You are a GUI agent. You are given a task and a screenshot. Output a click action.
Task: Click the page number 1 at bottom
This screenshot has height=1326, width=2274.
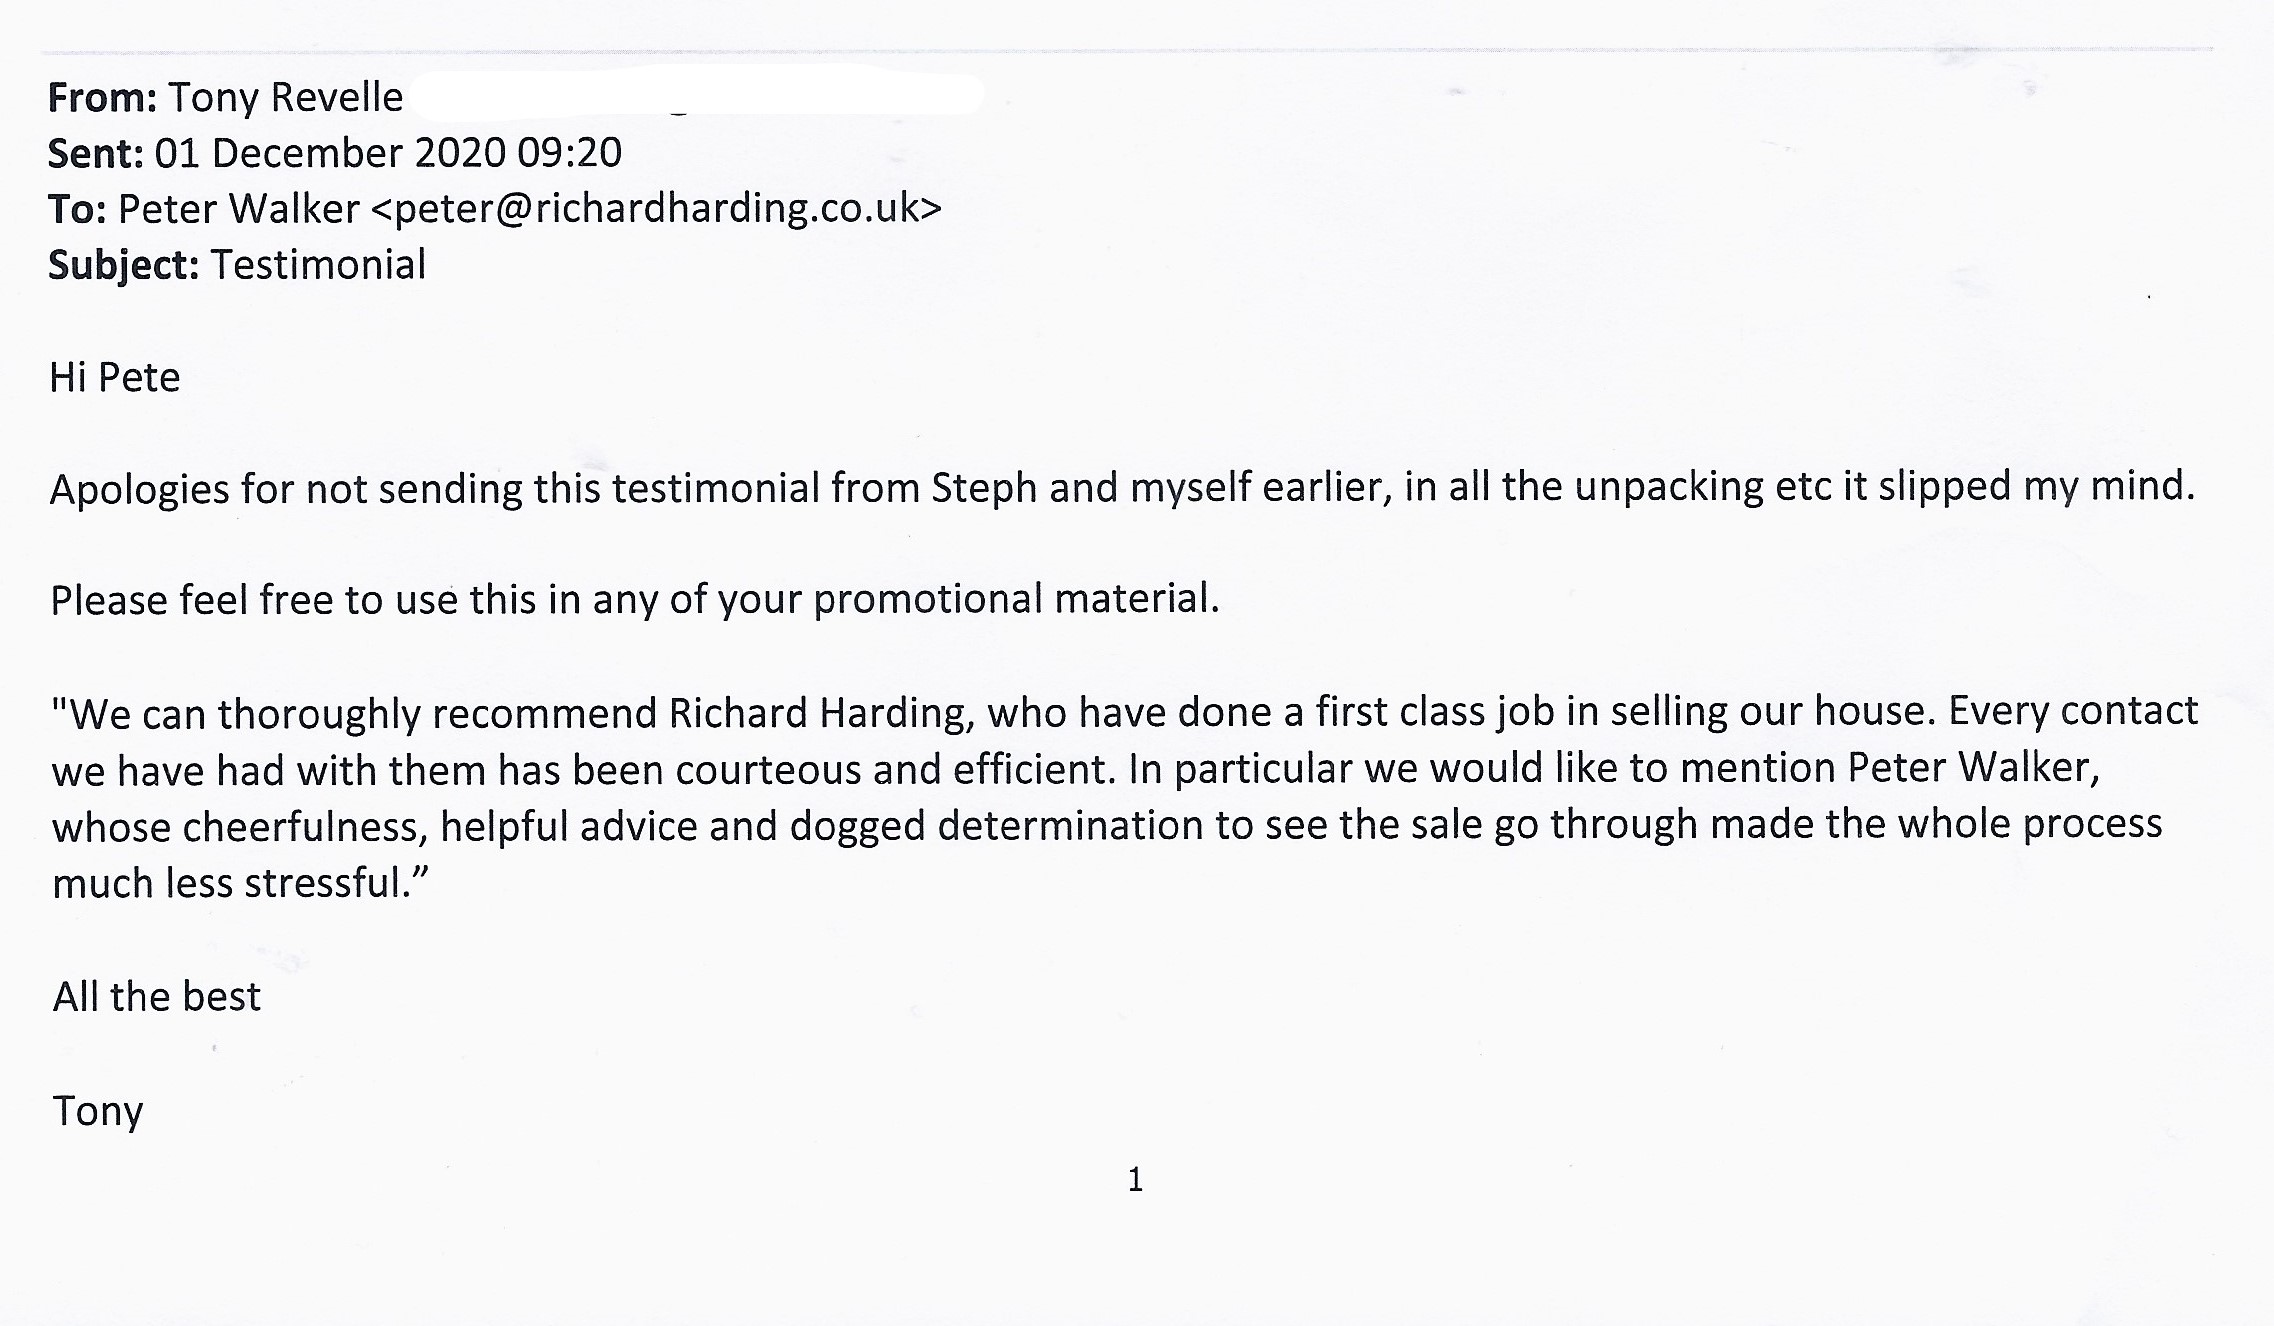1135,1181
